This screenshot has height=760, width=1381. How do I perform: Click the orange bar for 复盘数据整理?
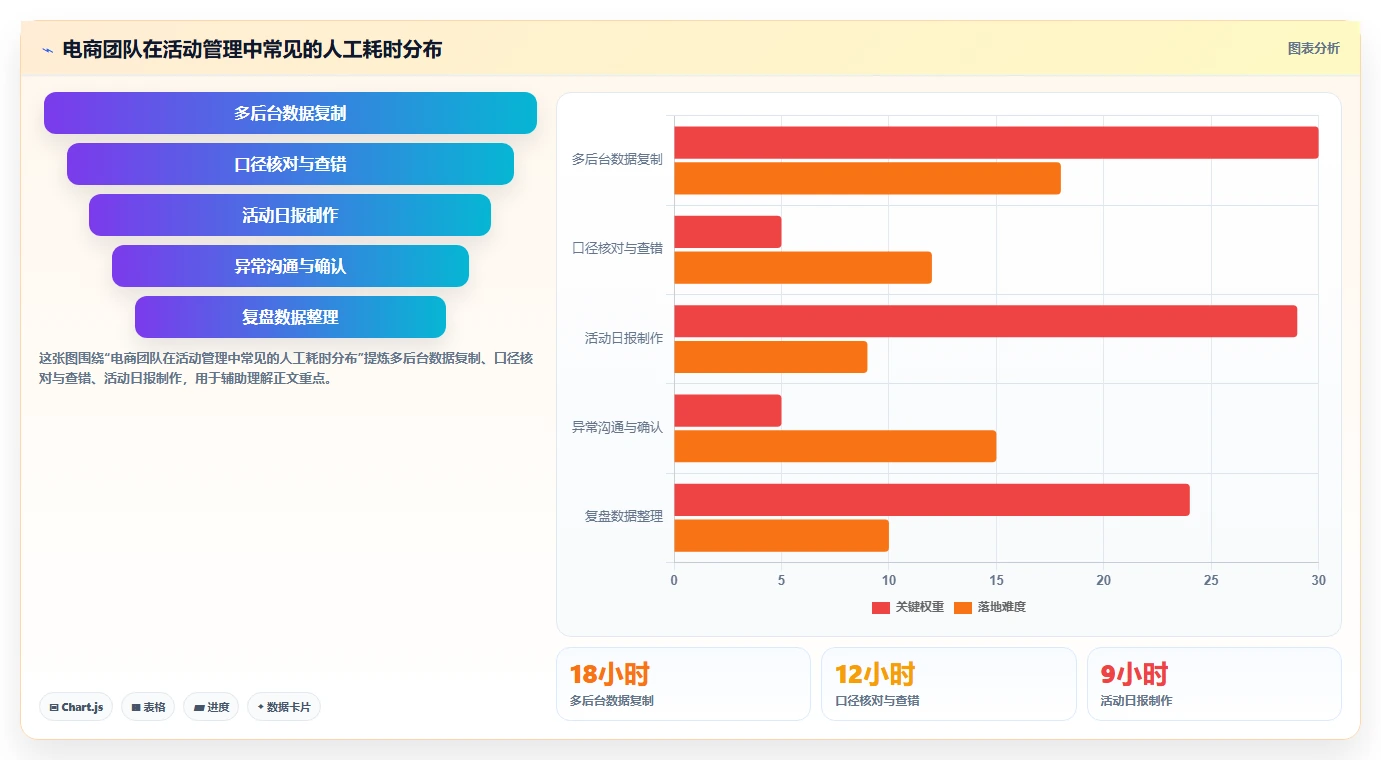(781, 536)
